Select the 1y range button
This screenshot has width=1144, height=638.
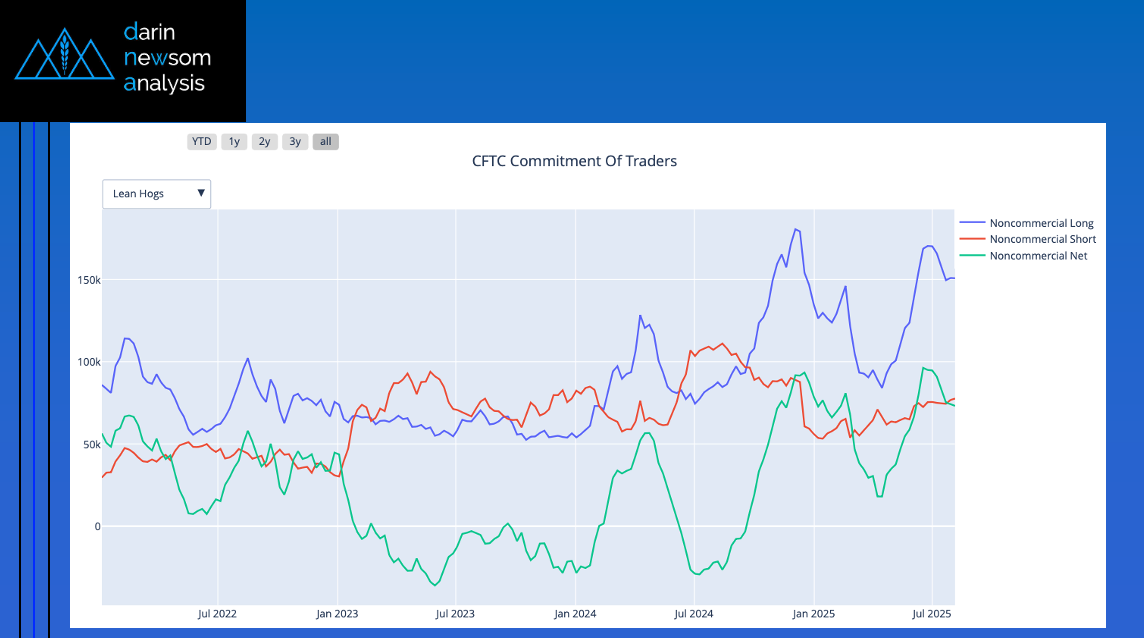[234, 142]
